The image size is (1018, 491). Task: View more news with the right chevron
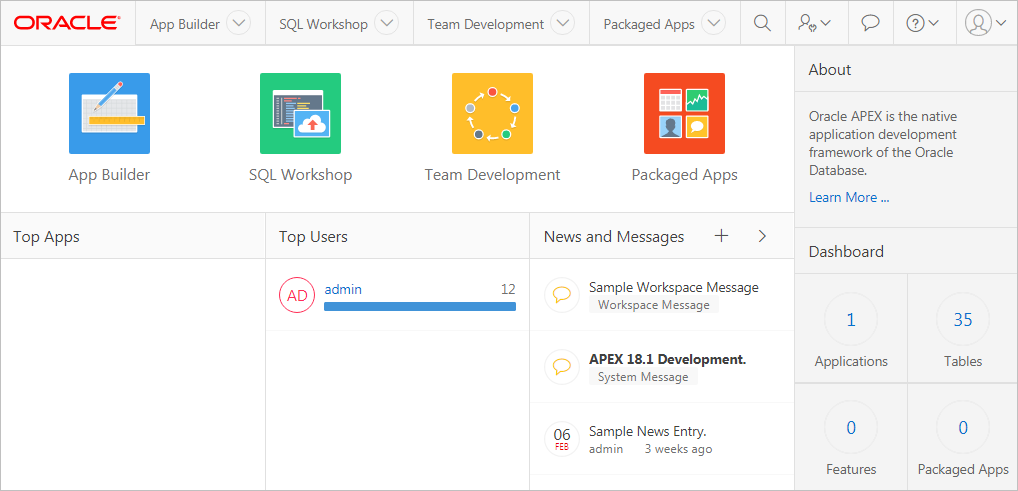click(x=762, y=236)
